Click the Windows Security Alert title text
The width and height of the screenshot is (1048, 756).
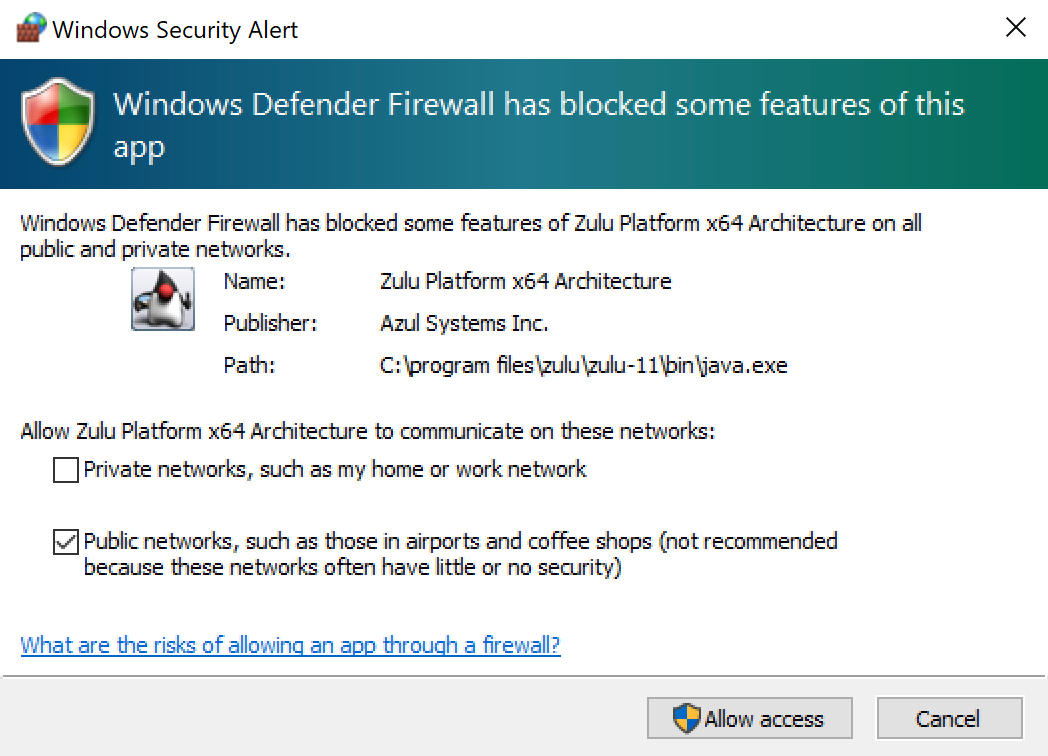coord(177,29)
